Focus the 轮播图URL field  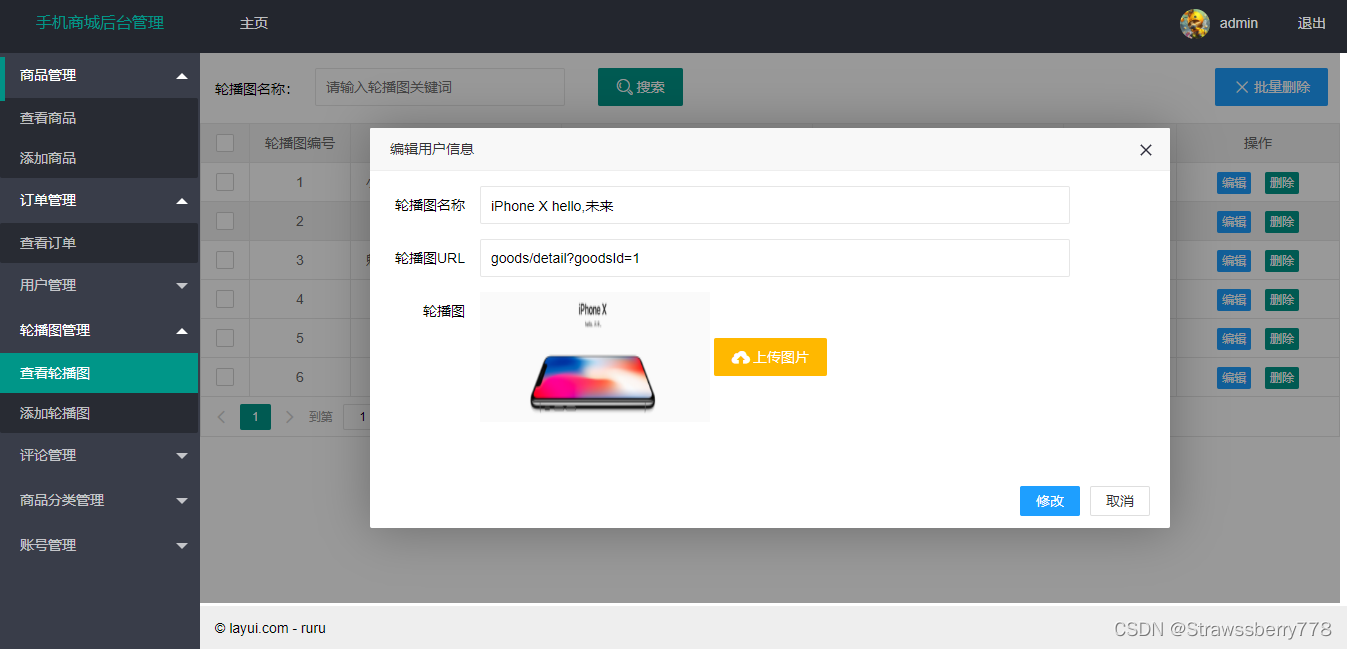[775, 258]
